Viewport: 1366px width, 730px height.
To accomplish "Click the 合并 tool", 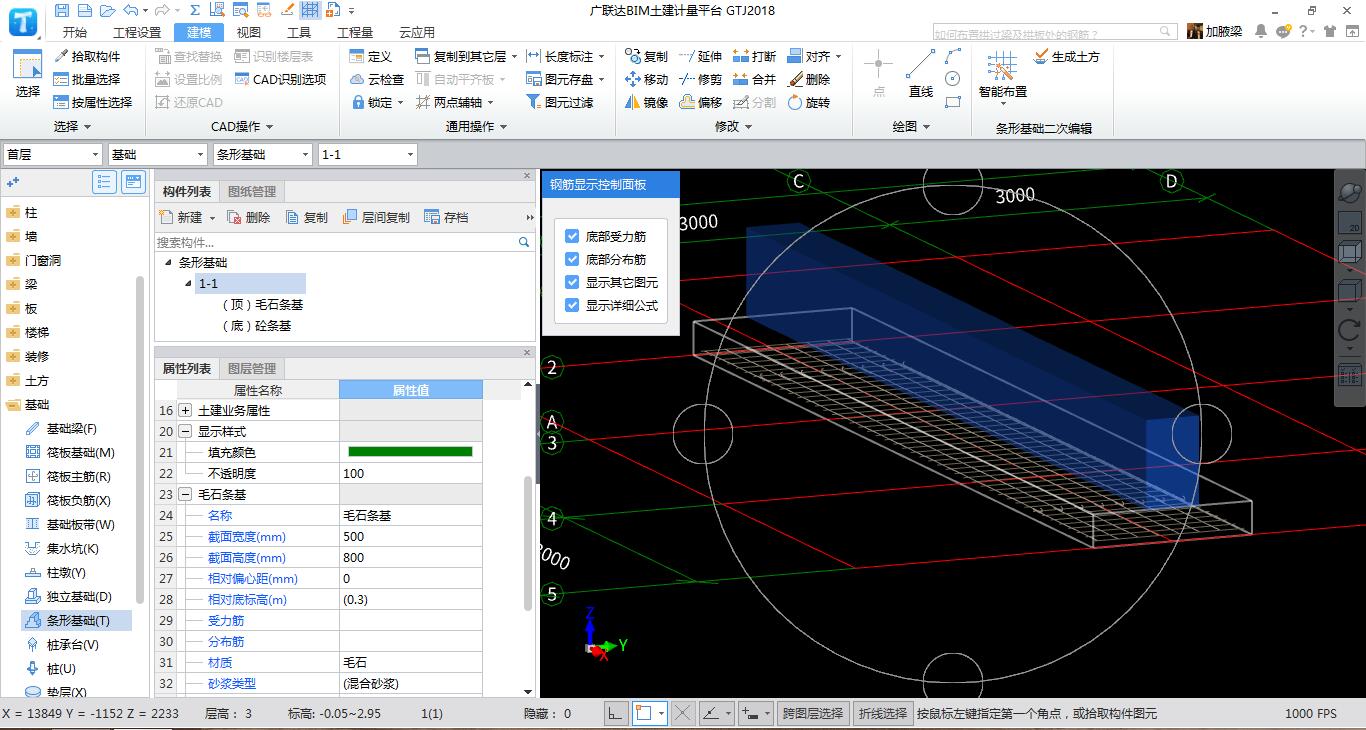I will point(754,79).
